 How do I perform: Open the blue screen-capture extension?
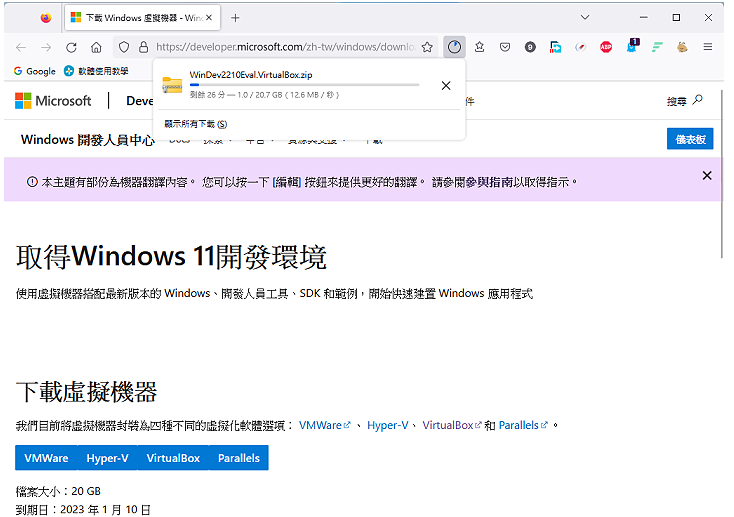555,47
